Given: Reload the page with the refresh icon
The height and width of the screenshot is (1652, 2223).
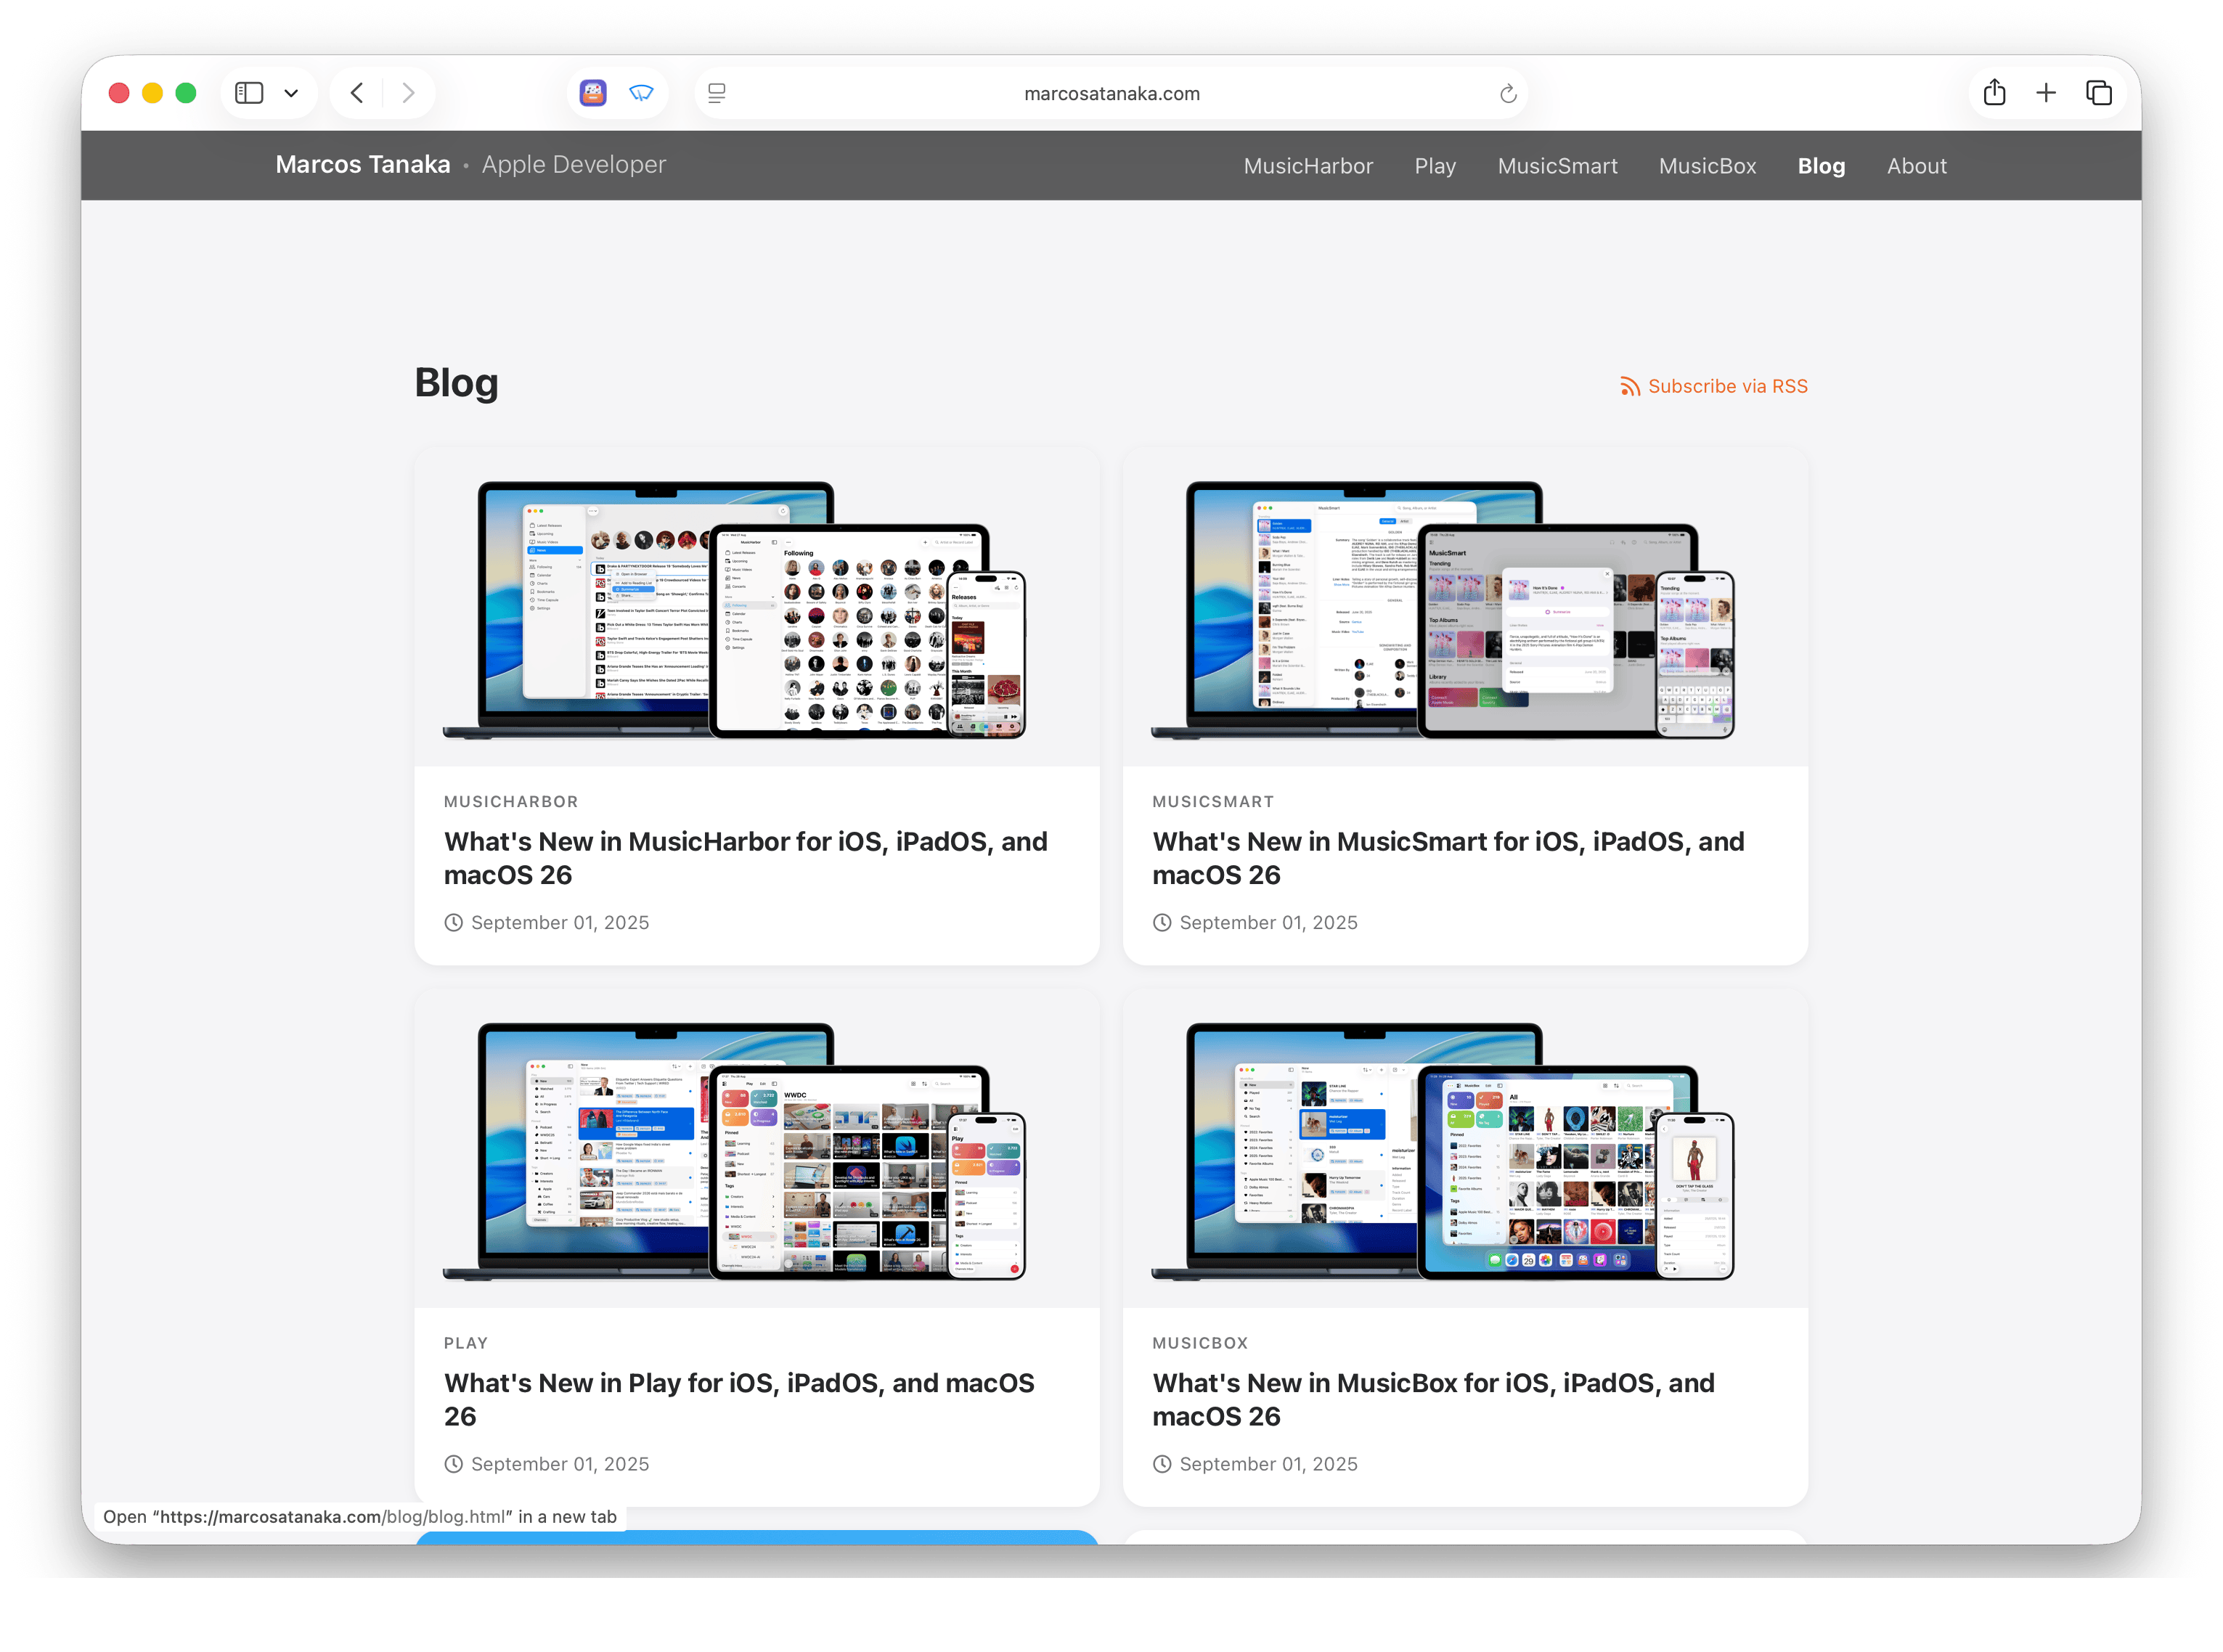Looking at the screenshot, I should click(x=1508, y=94).
